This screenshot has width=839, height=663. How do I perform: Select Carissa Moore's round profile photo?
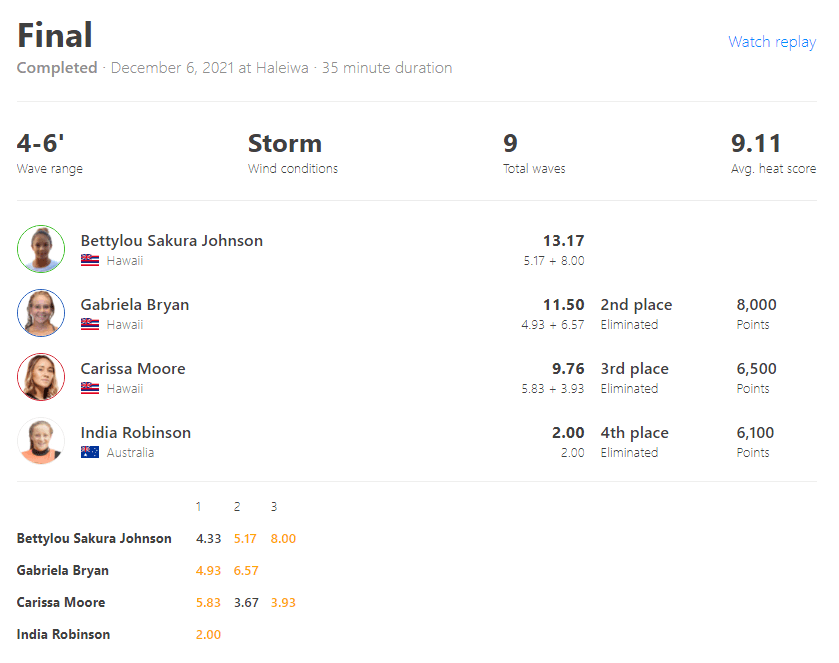point(41,377)
